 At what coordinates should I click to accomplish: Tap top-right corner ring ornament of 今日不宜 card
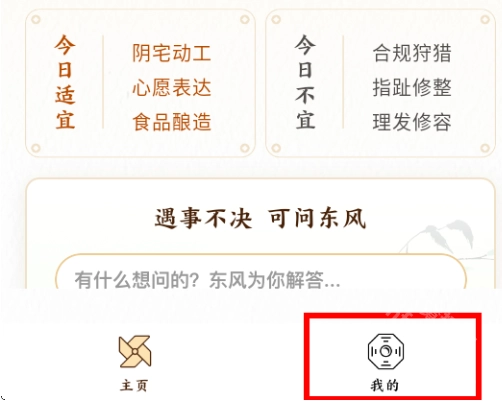pos(485,19)
